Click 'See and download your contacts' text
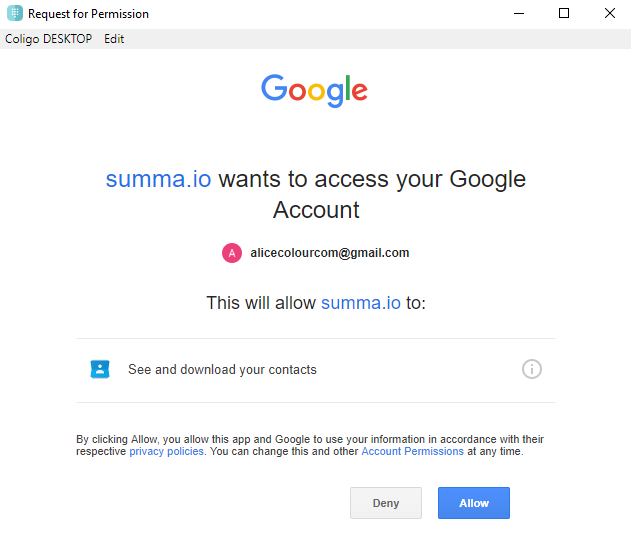Image resolution: width=631 pixels, height=538 pixels. (x=222, y=370)
